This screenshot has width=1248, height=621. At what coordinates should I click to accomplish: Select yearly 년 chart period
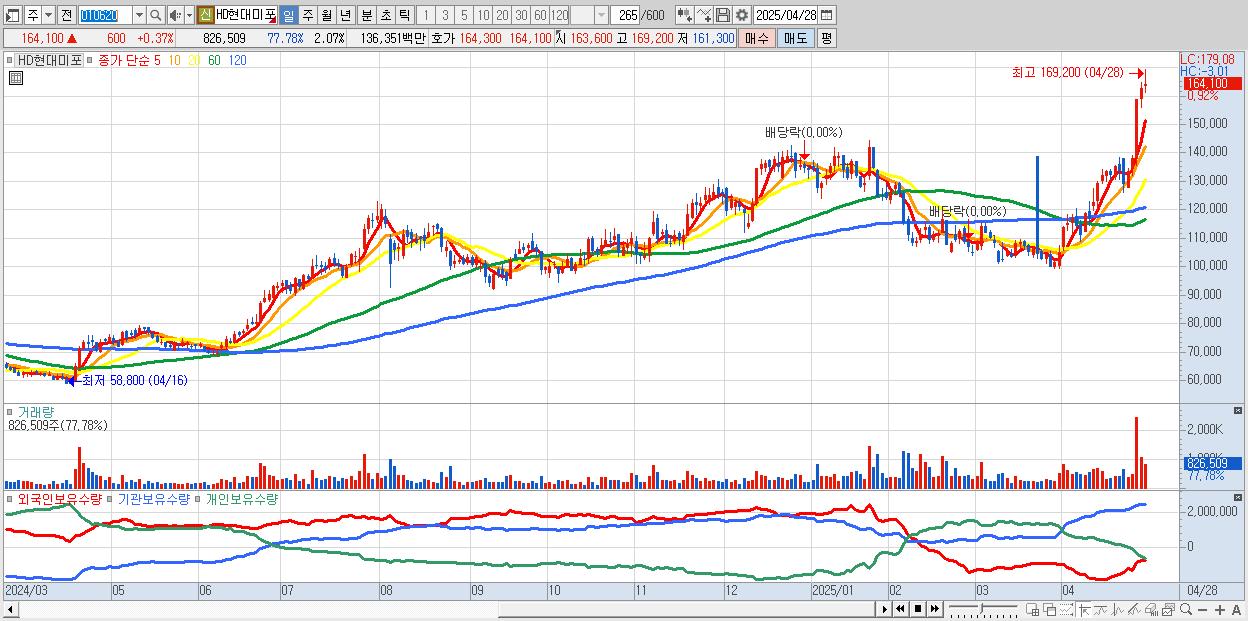click(x=345, y=15)
